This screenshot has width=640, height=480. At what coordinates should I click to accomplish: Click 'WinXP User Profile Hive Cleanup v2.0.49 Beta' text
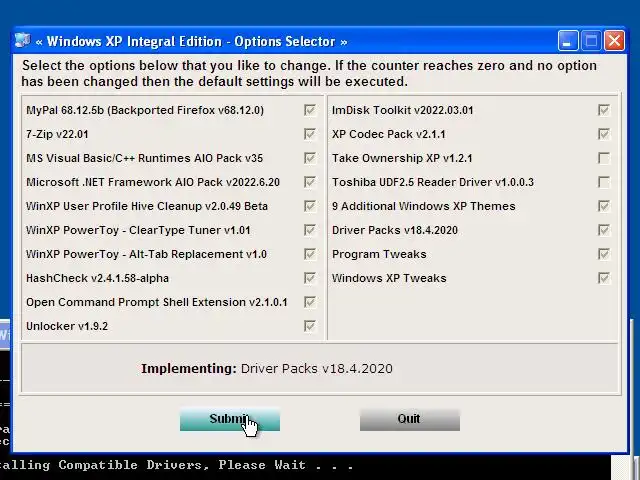[x=147, y=206]
